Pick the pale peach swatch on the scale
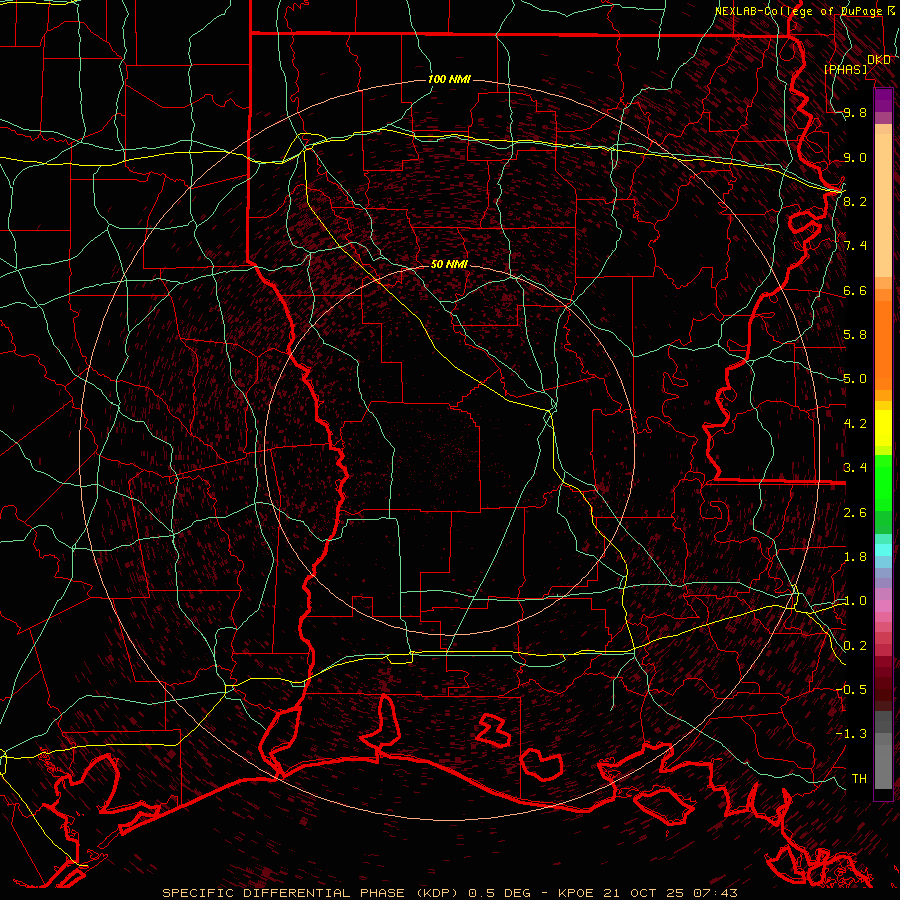 point(883,205)
